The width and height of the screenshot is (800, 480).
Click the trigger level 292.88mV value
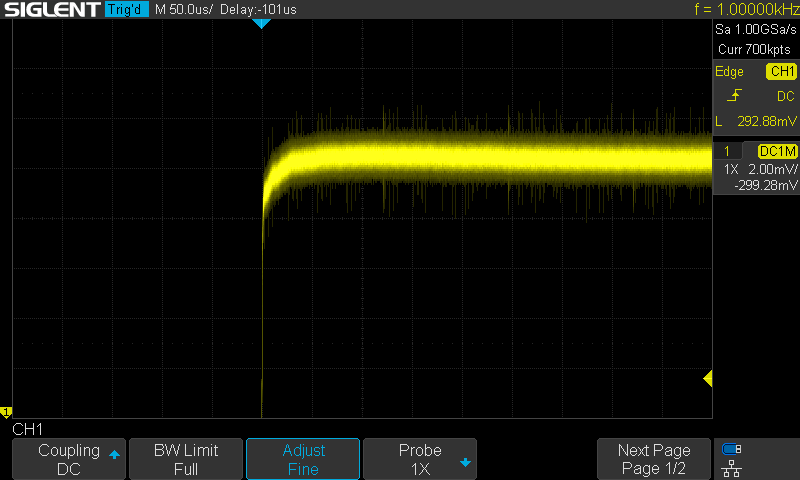click(767, 121)
